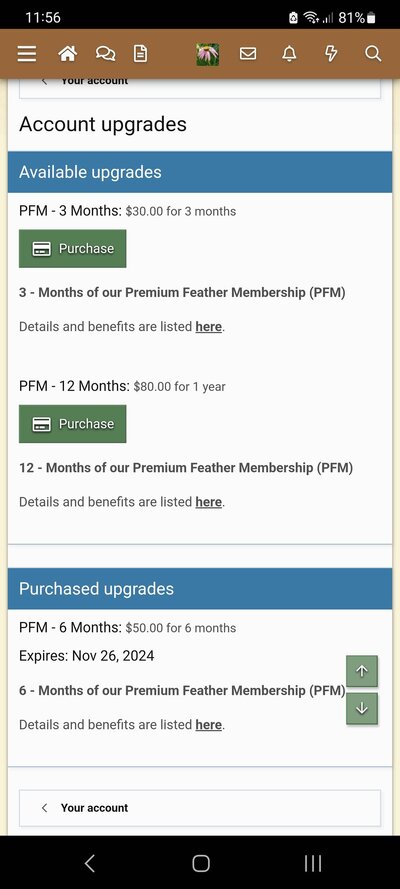The width and height of the screenshot is (400, 889).
Task: Open What's new lightning bolt icon
Action: click(x=331, y=54)
